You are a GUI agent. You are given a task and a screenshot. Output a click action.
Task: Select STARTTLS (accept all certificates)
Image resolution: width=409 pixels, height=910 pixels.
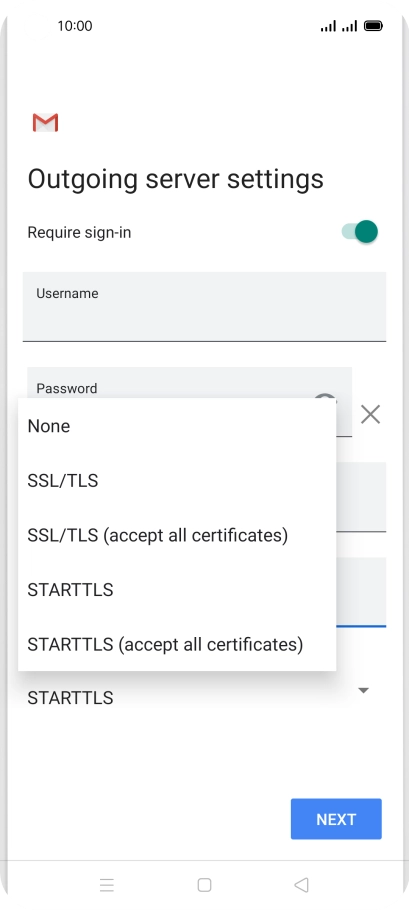click(x=177, y=644)
